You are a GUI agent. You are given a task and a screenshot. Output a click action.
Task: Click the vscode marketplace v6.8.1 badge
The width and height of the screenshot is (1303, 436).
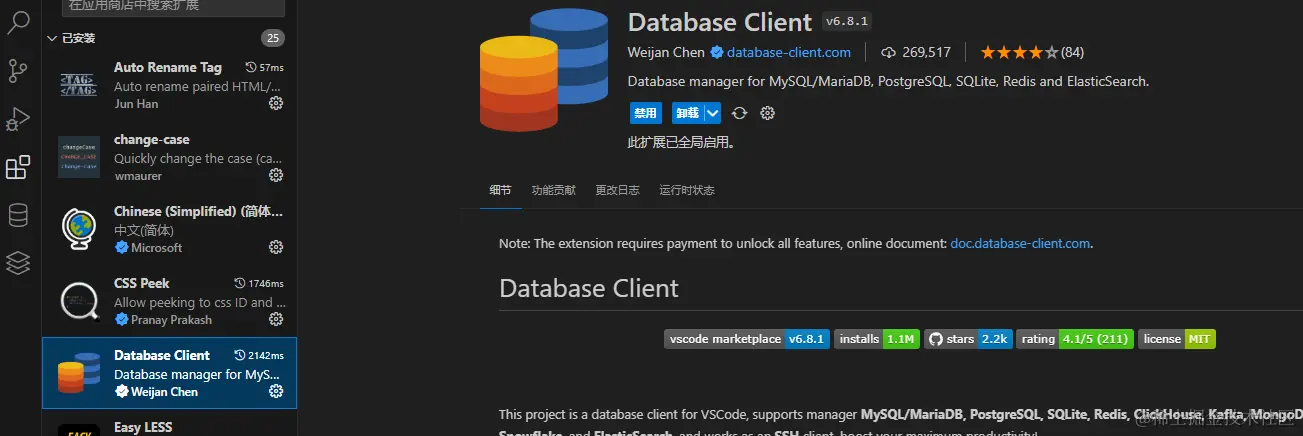point(747,339)
